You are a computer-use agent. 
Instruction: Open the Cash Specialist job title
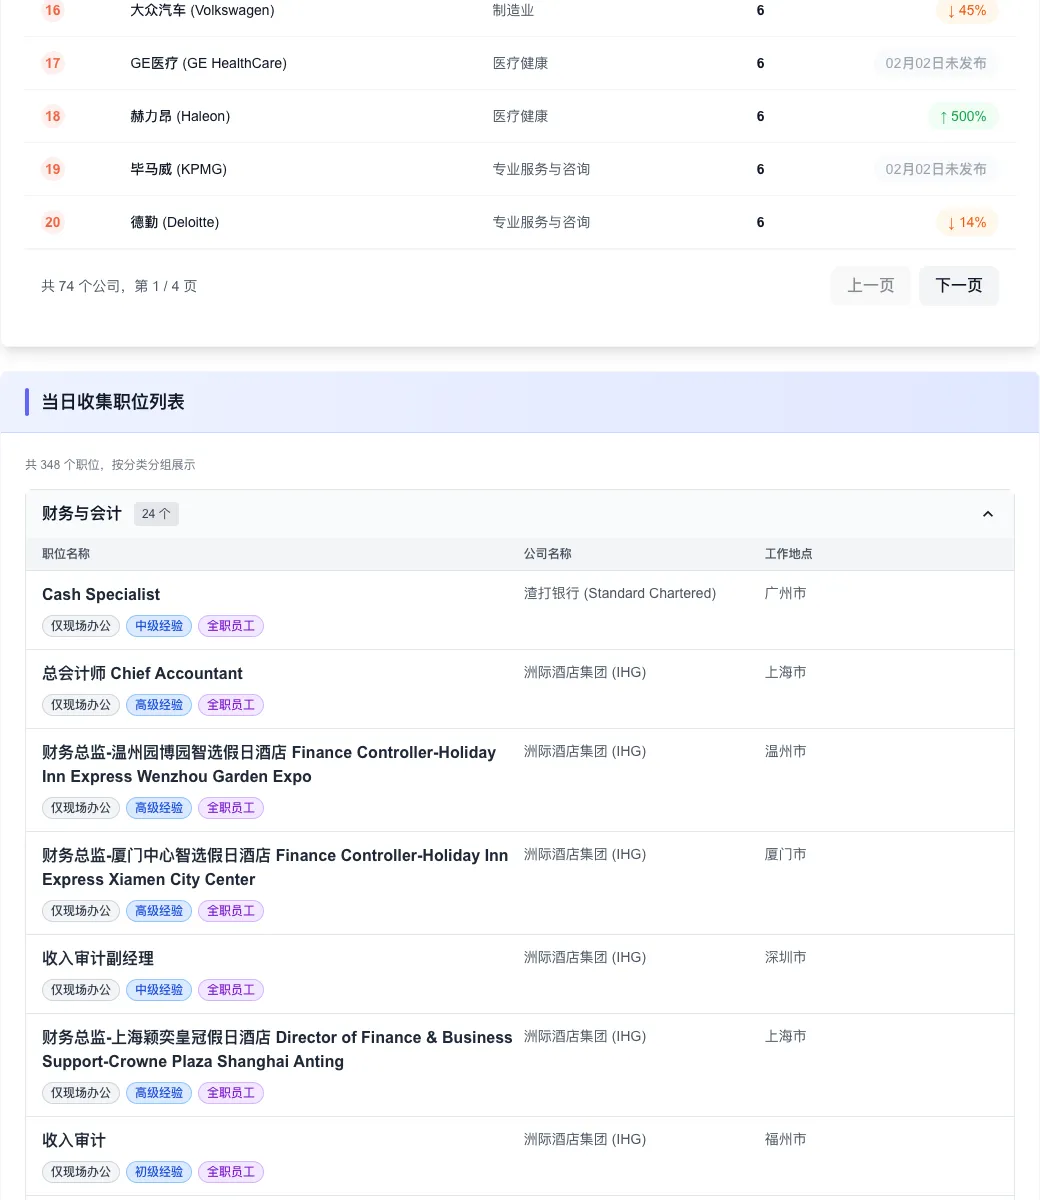pos(101,594)
